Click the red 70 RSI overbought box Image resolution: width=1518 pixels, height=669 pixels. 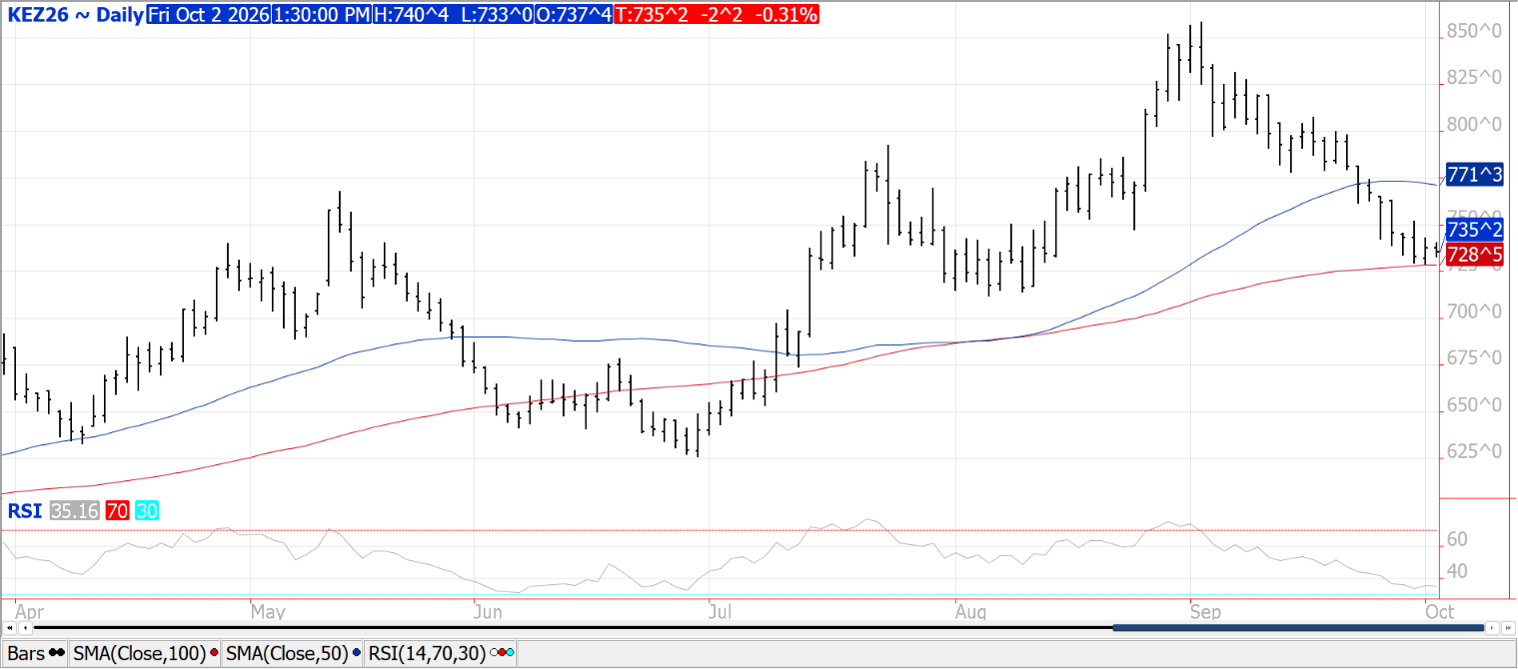point(117,511)
